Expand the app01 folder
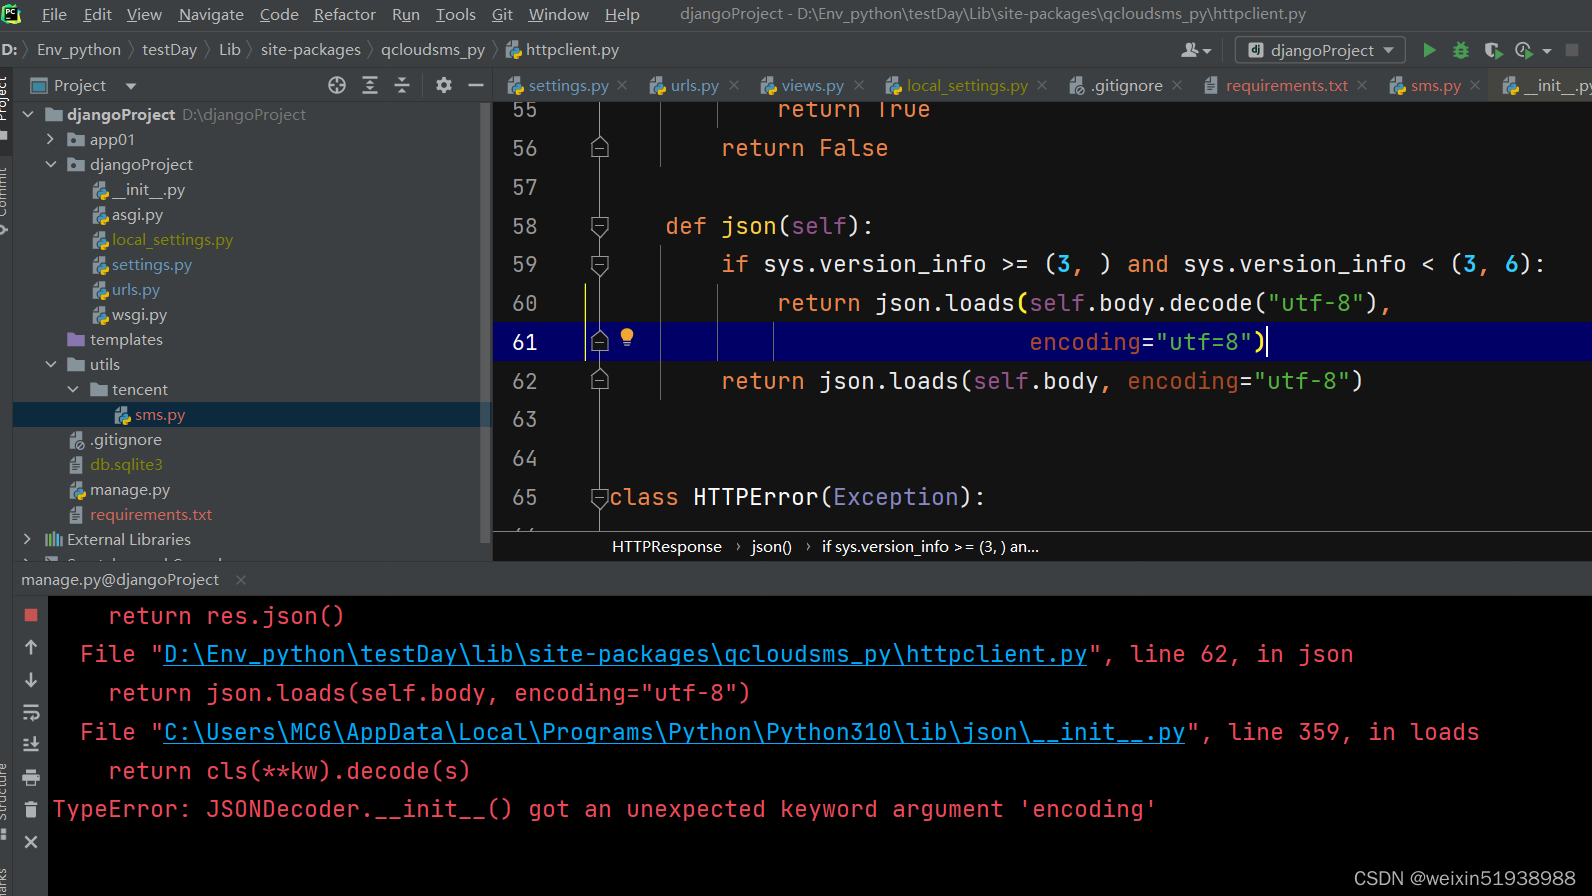This screenshot has width=1592, height=896. (x=50, y=140)
